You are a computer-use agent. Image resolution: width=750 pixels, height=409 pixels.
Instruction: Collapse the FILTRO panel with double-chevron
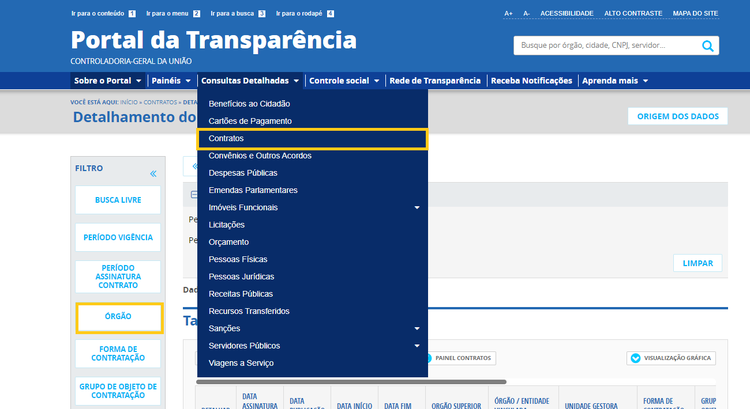tap(153, 174)
